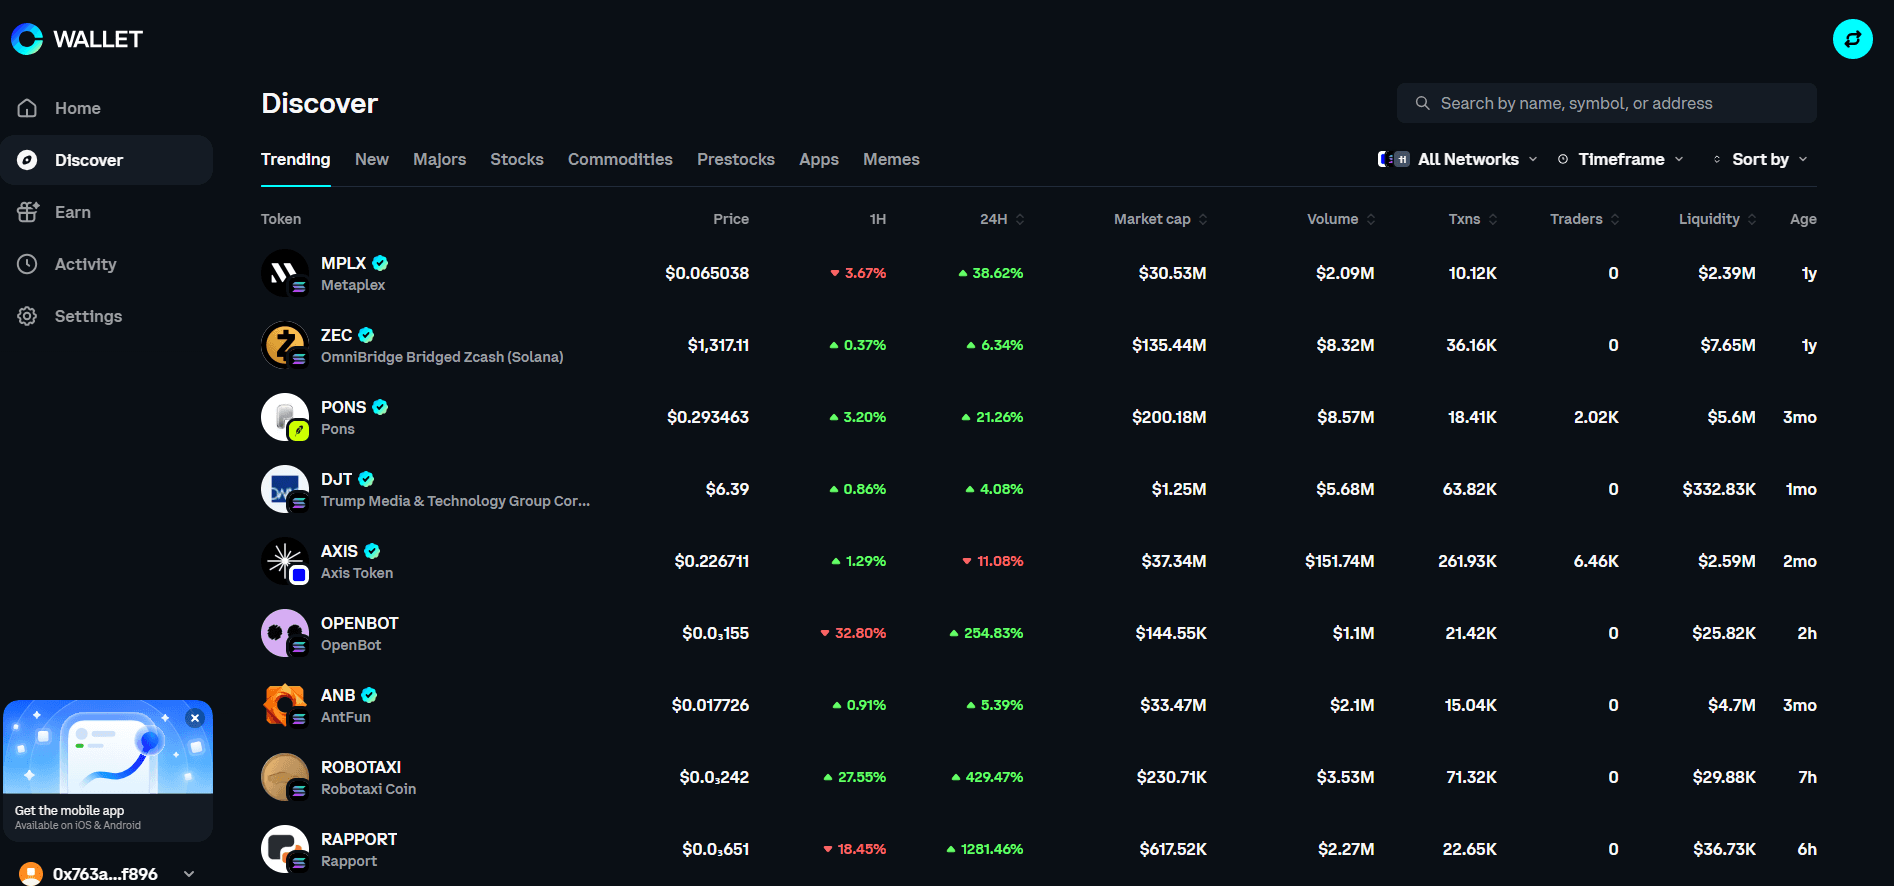
Task: Click the ROBOTAXI token icon
Action: pos(285,777)
